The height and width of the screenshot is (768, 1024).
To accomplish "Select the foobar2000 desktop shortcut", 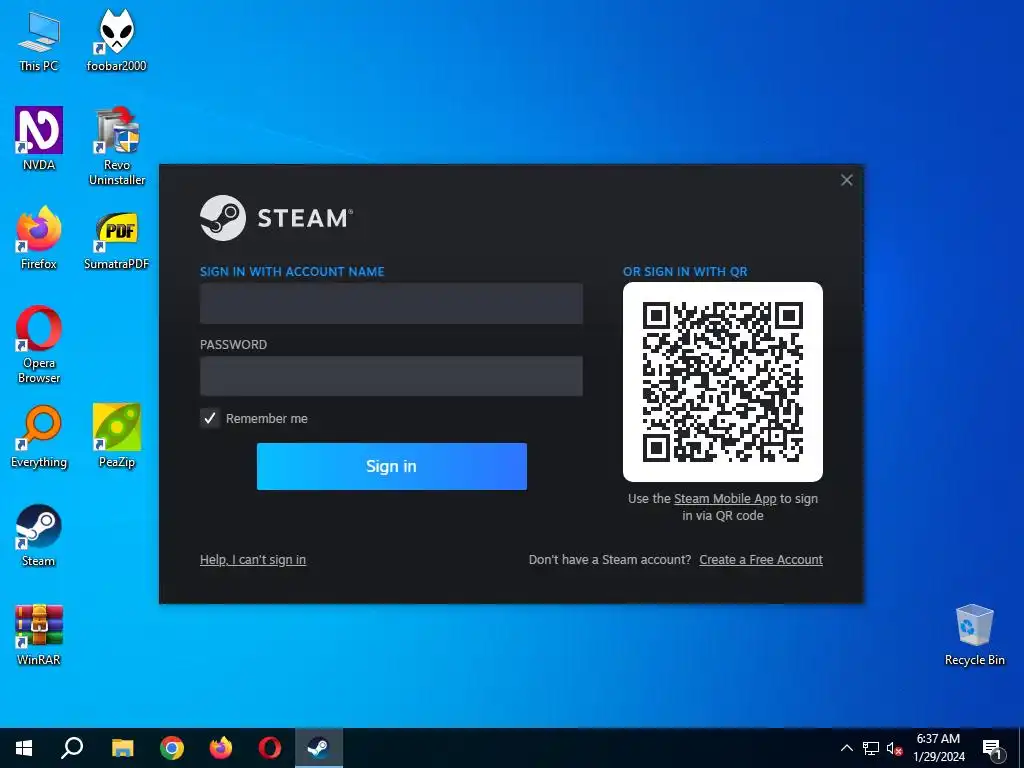I will coord(116,42).
